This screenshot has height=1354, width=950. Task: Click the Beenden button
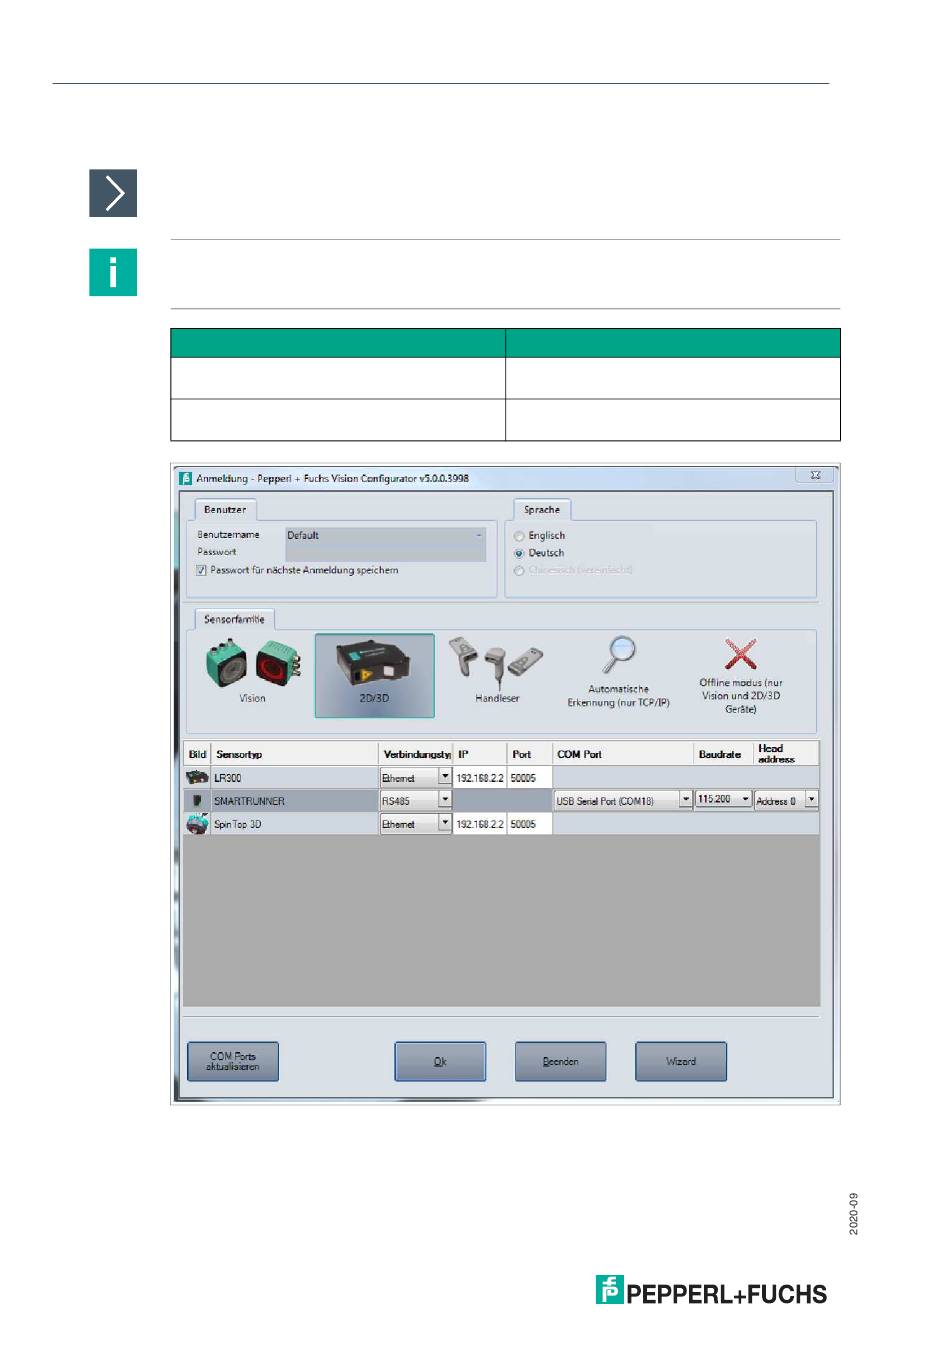(x=561, y=1061)
